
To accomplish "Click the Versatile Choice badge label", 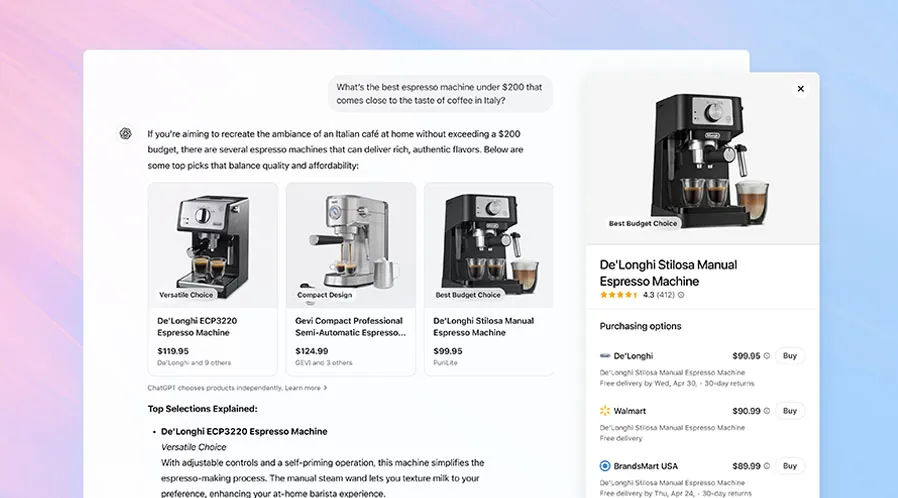I will pos(186,295).
